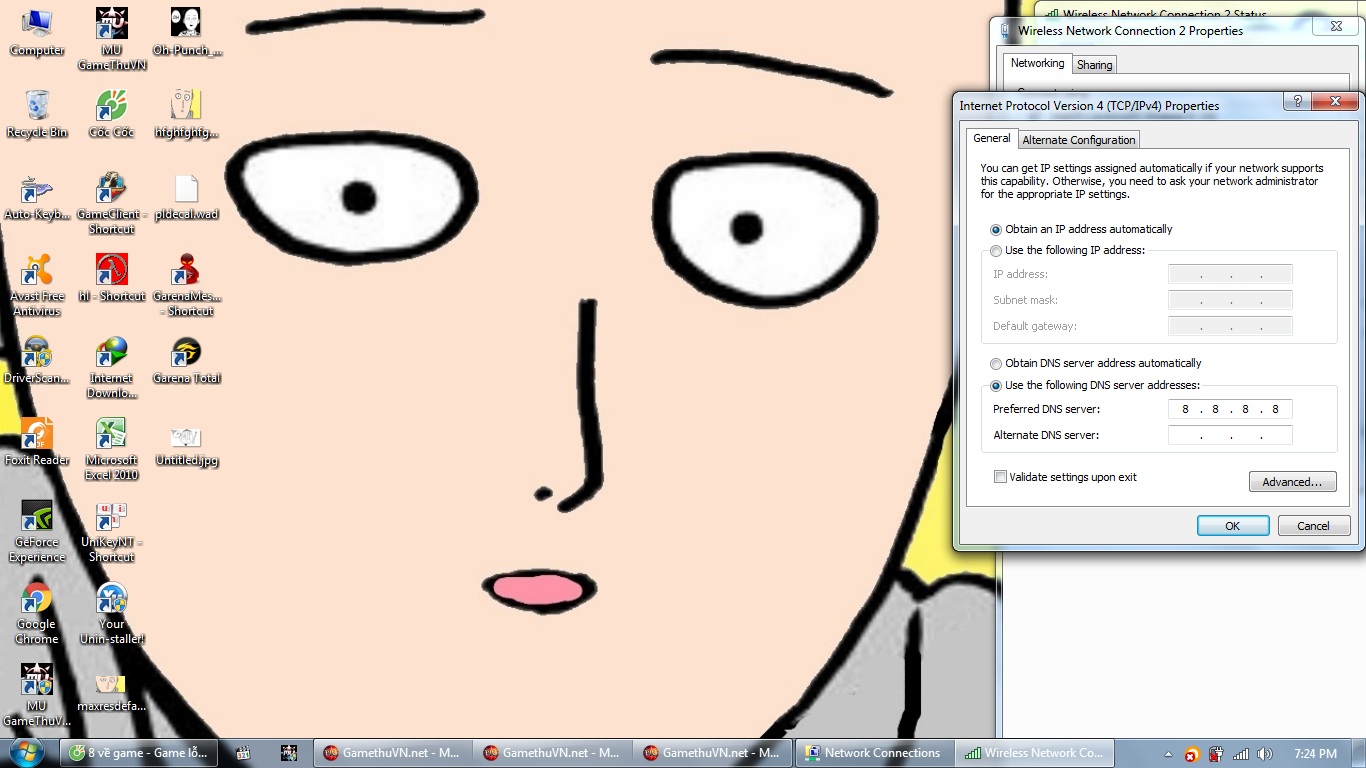Open Network Connections taskbar button
1366x768 pixels.
coord(873,754)
